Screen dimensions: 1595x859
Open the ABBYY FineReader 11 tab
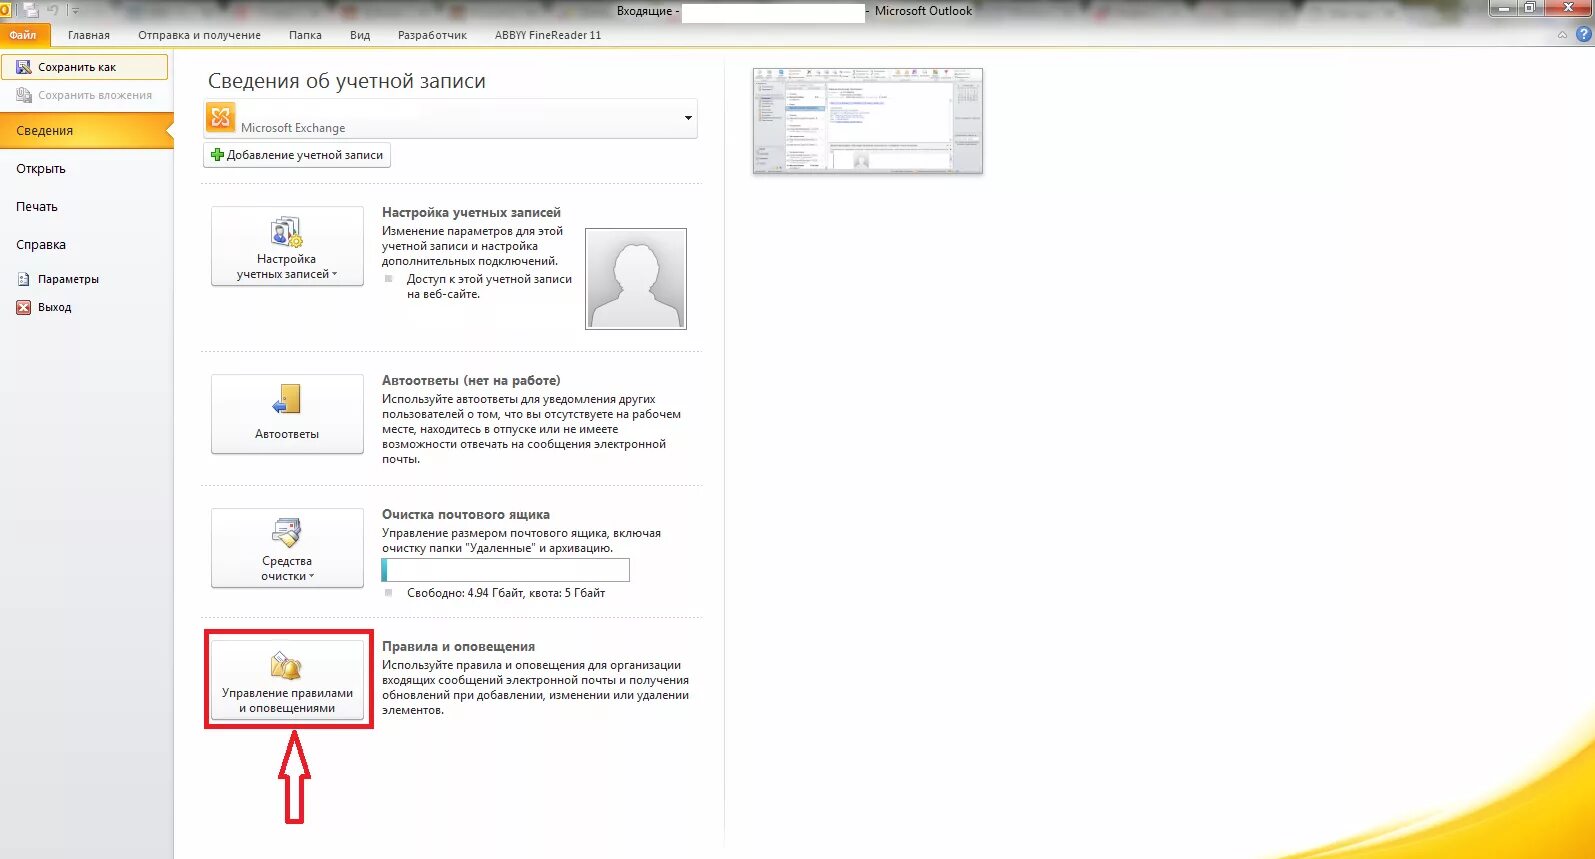point(548,35)
